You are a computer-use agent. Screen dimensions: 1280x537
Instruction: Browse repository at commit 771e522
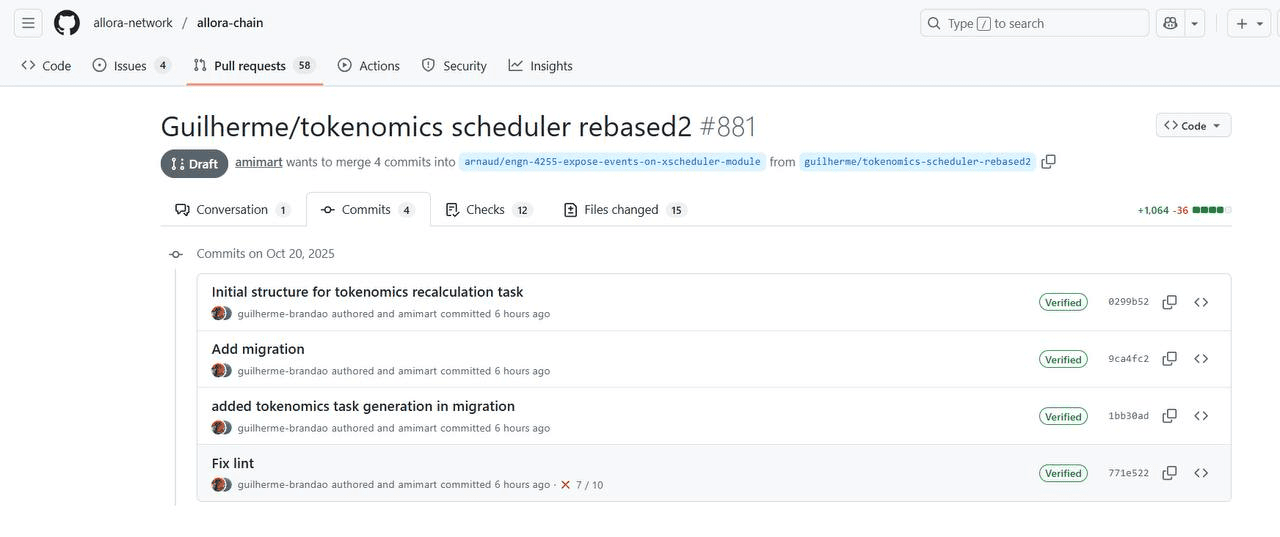(x=1201, y=473)
